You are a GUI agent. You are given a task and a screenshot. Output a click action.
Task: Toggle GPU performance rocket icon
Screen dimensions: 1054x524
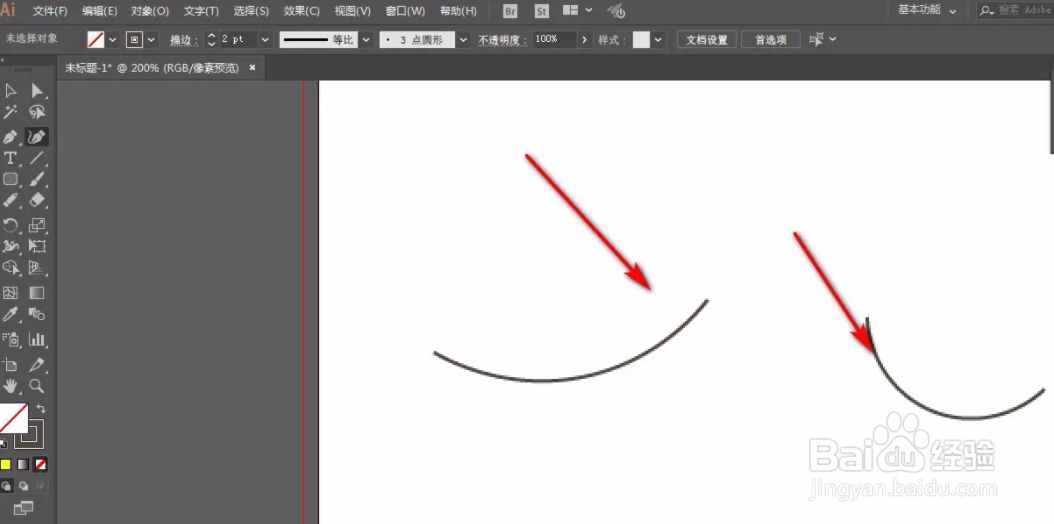pyautogui.click(x=616, y=11)
